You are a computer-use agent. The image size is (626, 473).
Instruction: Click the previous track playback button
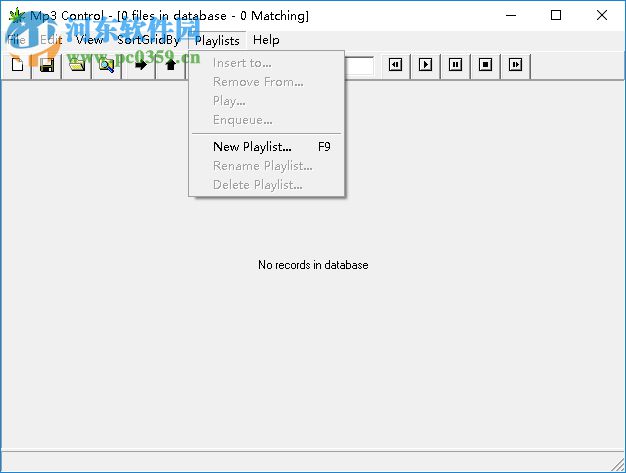coord(395,65)
